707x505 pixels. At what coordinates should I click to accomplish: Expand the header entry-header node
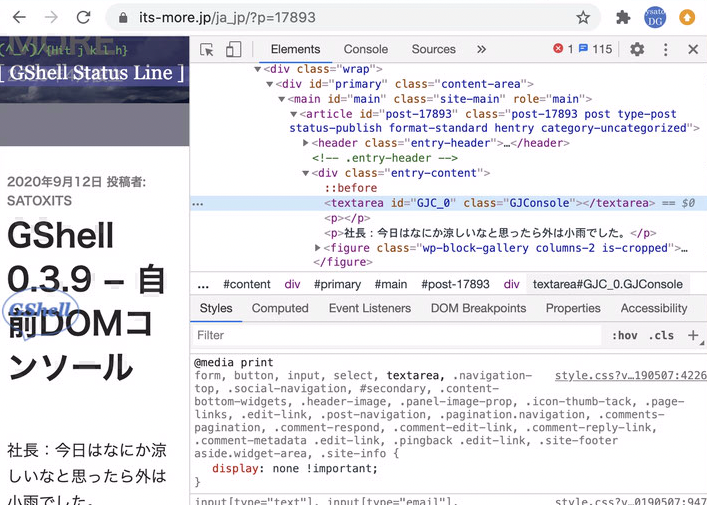pos(306,143)
